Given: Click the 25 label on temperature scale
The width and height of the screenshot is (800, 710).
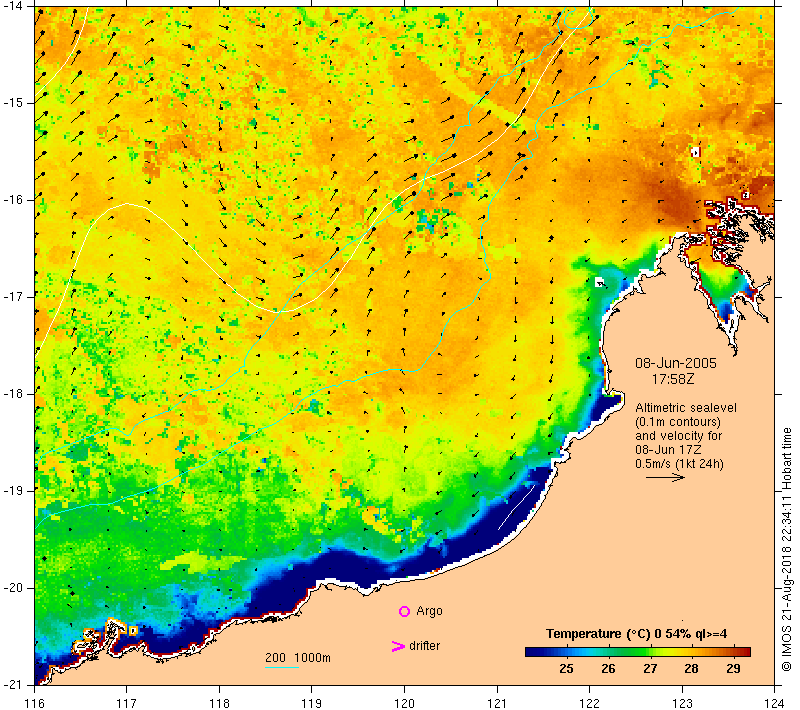Looking at the screenshot, I should pos(566,668).
